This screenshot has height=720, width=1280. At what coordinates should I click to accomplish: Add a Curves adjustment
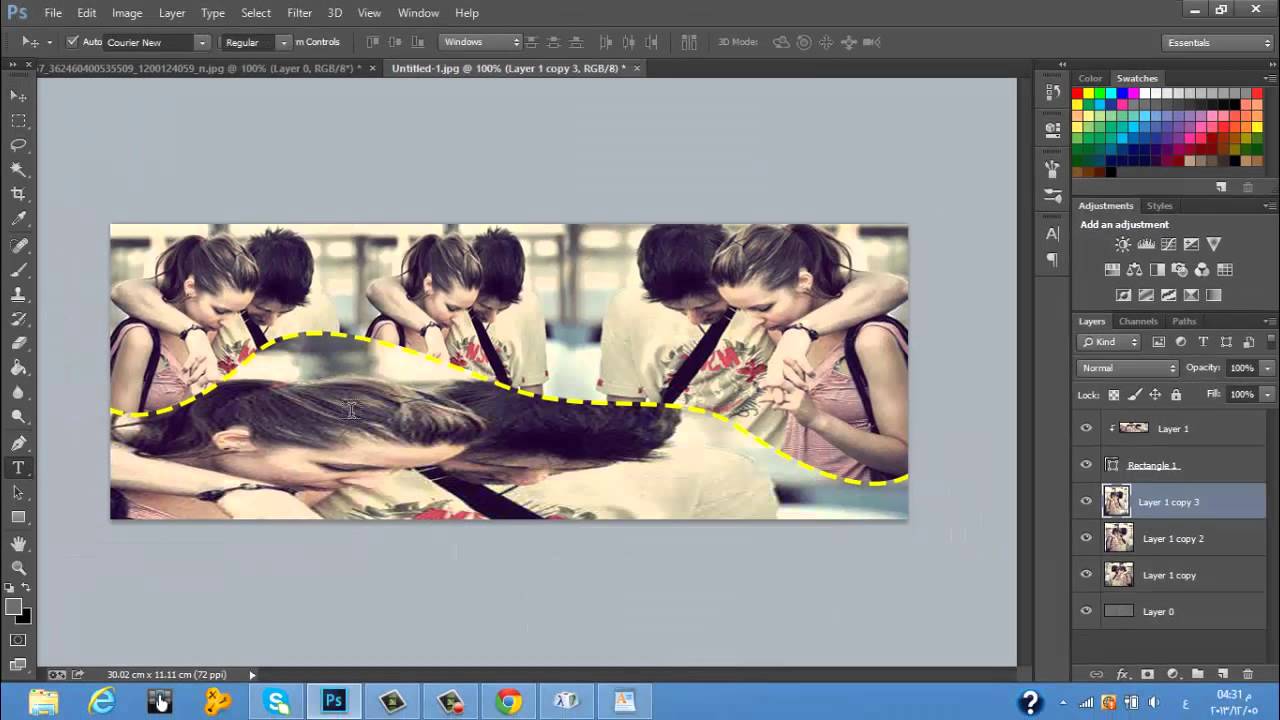pyautogui.click(x=1168, y=244)
